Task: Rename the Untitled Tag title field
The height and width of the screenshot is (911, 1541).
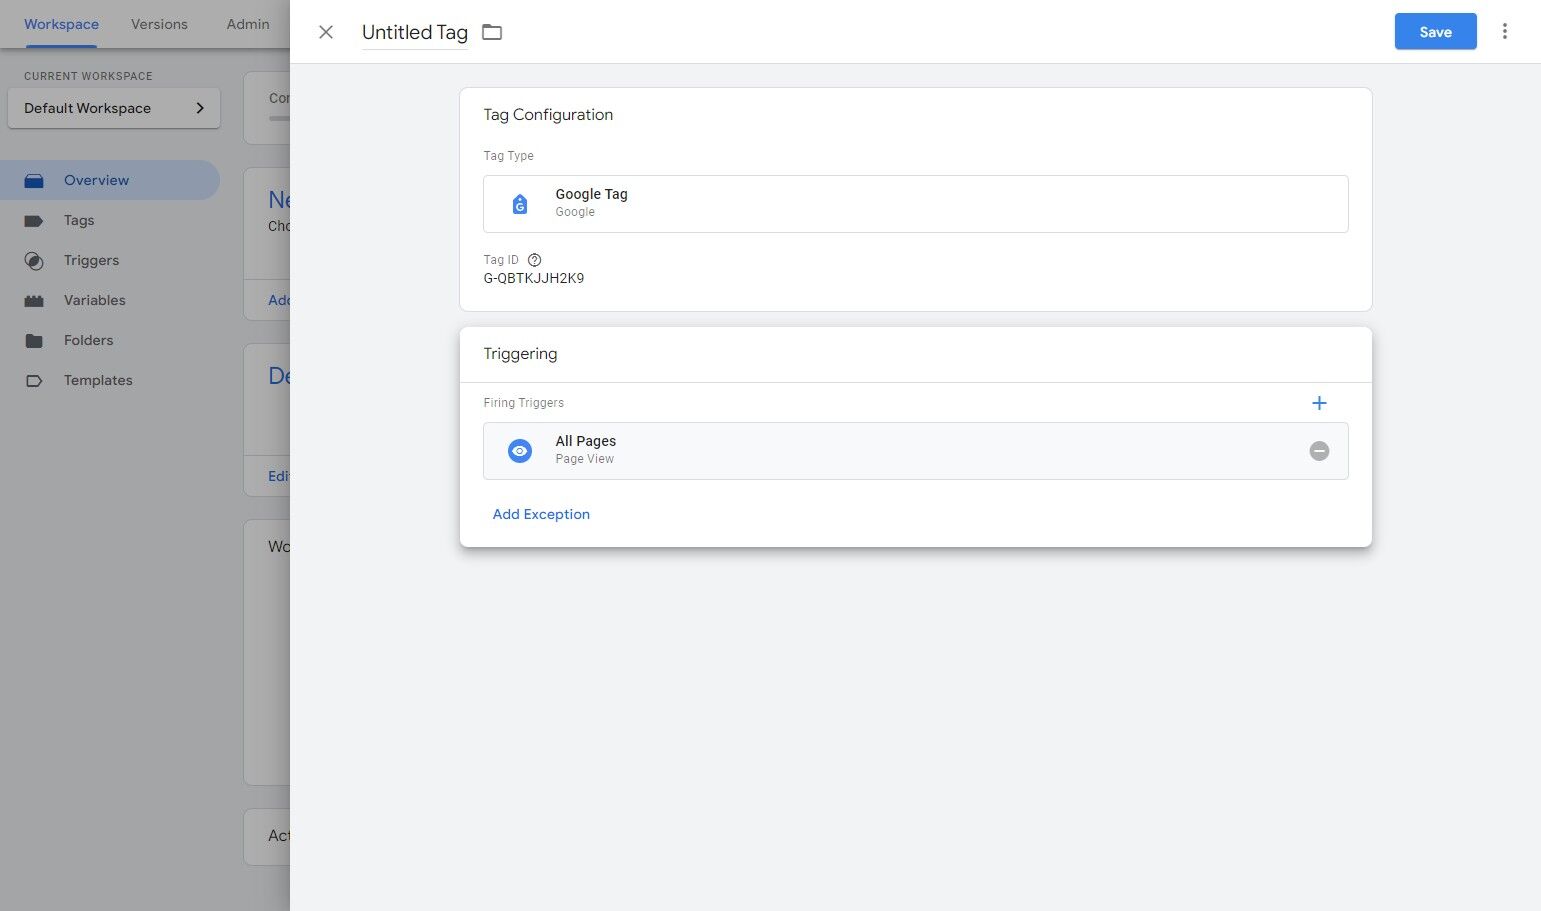Action: (x=415, y=32)
